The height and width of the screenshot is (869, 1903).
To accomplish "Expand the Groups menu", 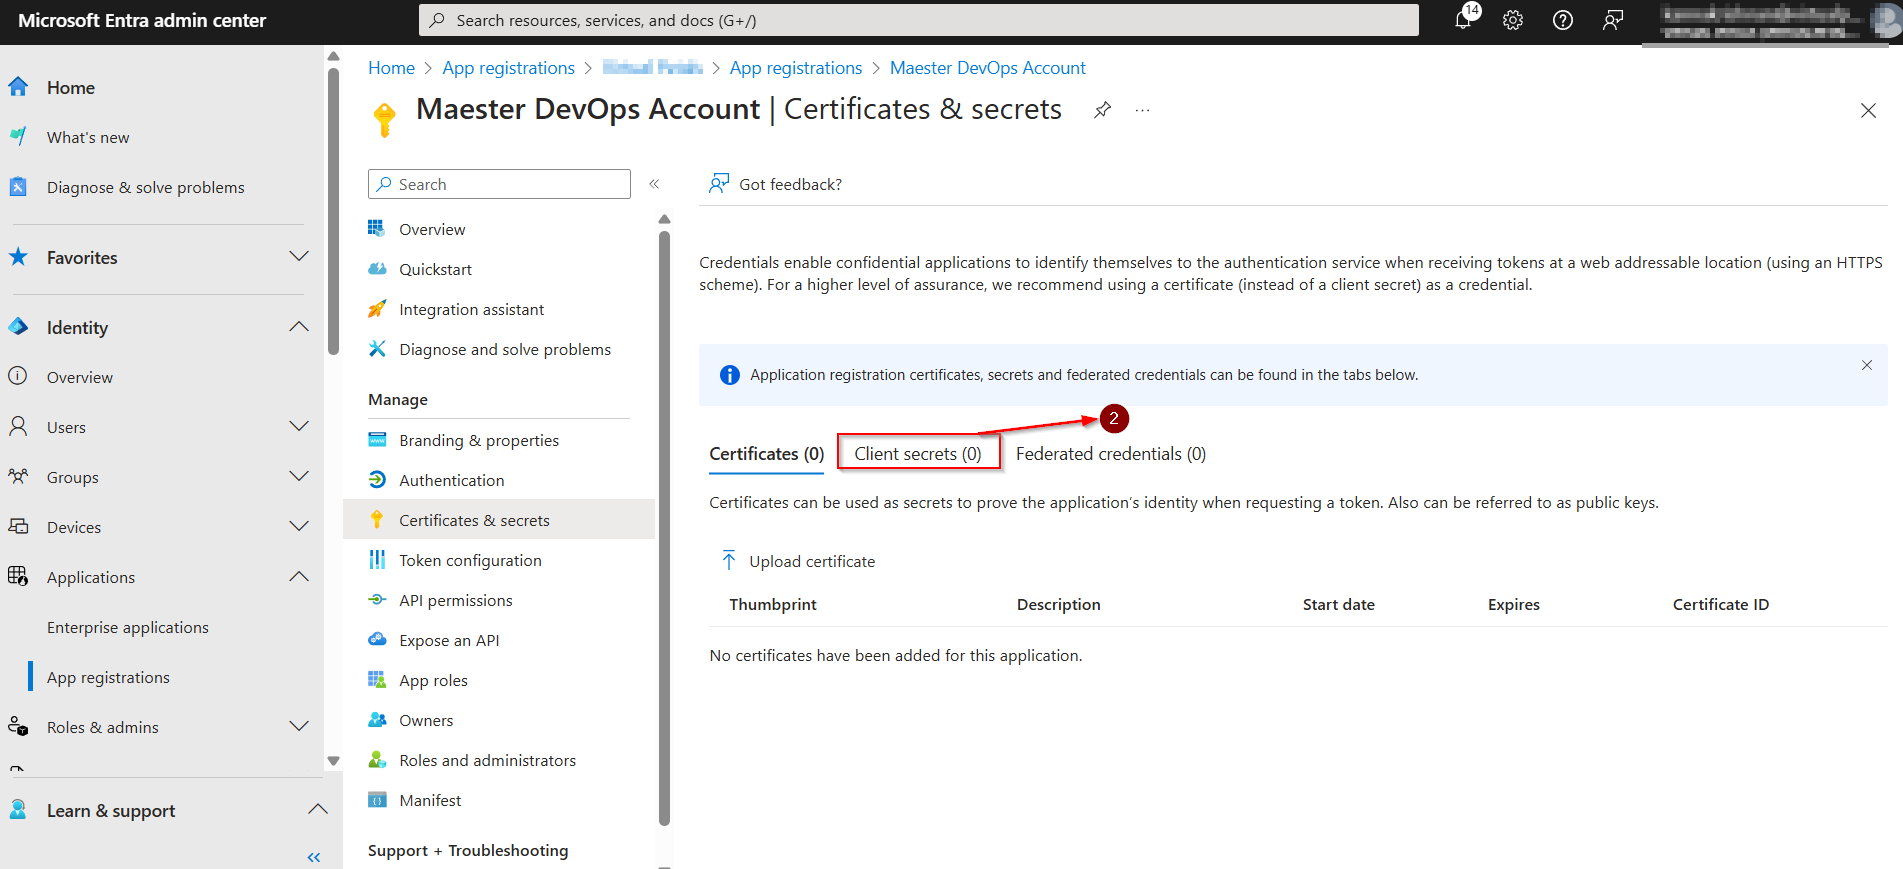I will pos(298,477).
